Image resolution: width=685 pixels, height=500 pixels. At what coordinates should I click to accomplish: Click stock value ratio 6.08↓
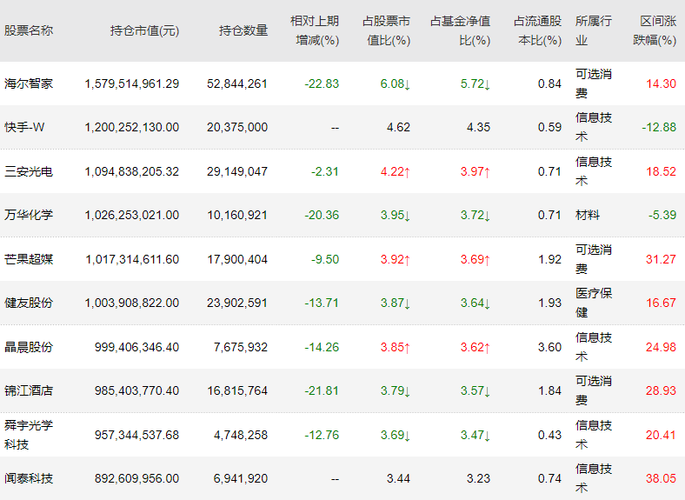395,83
